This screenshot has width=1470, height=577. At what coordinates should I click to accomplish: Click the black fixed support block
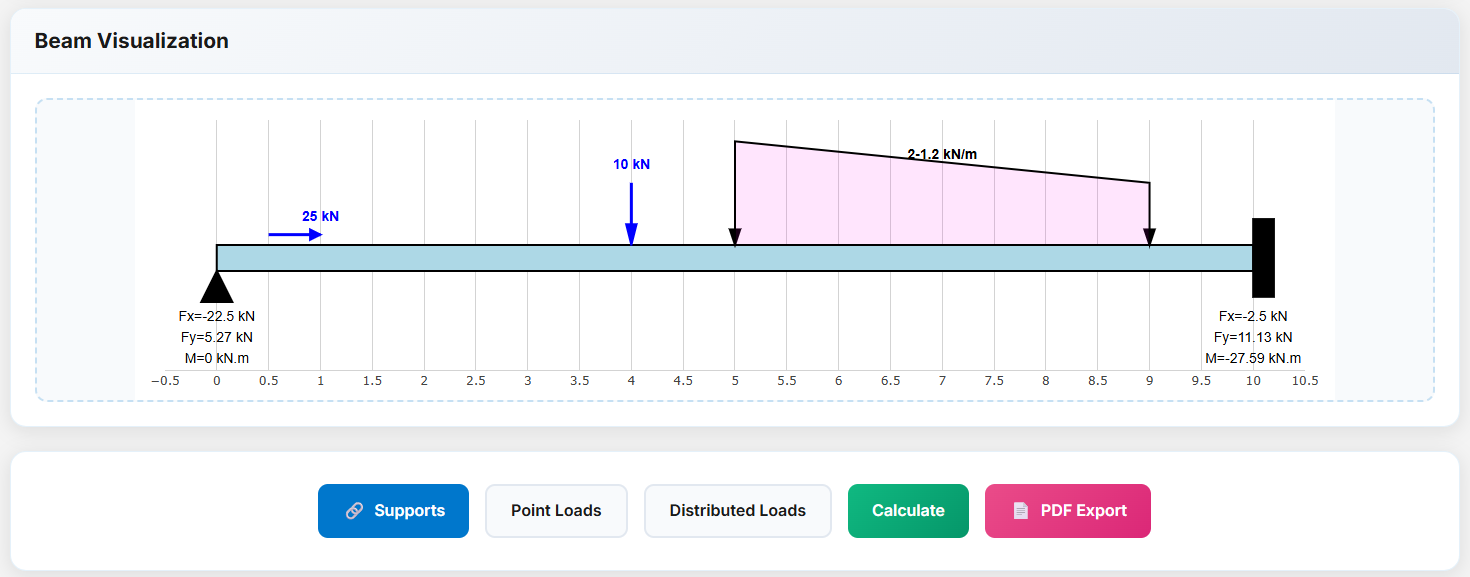1263,257
